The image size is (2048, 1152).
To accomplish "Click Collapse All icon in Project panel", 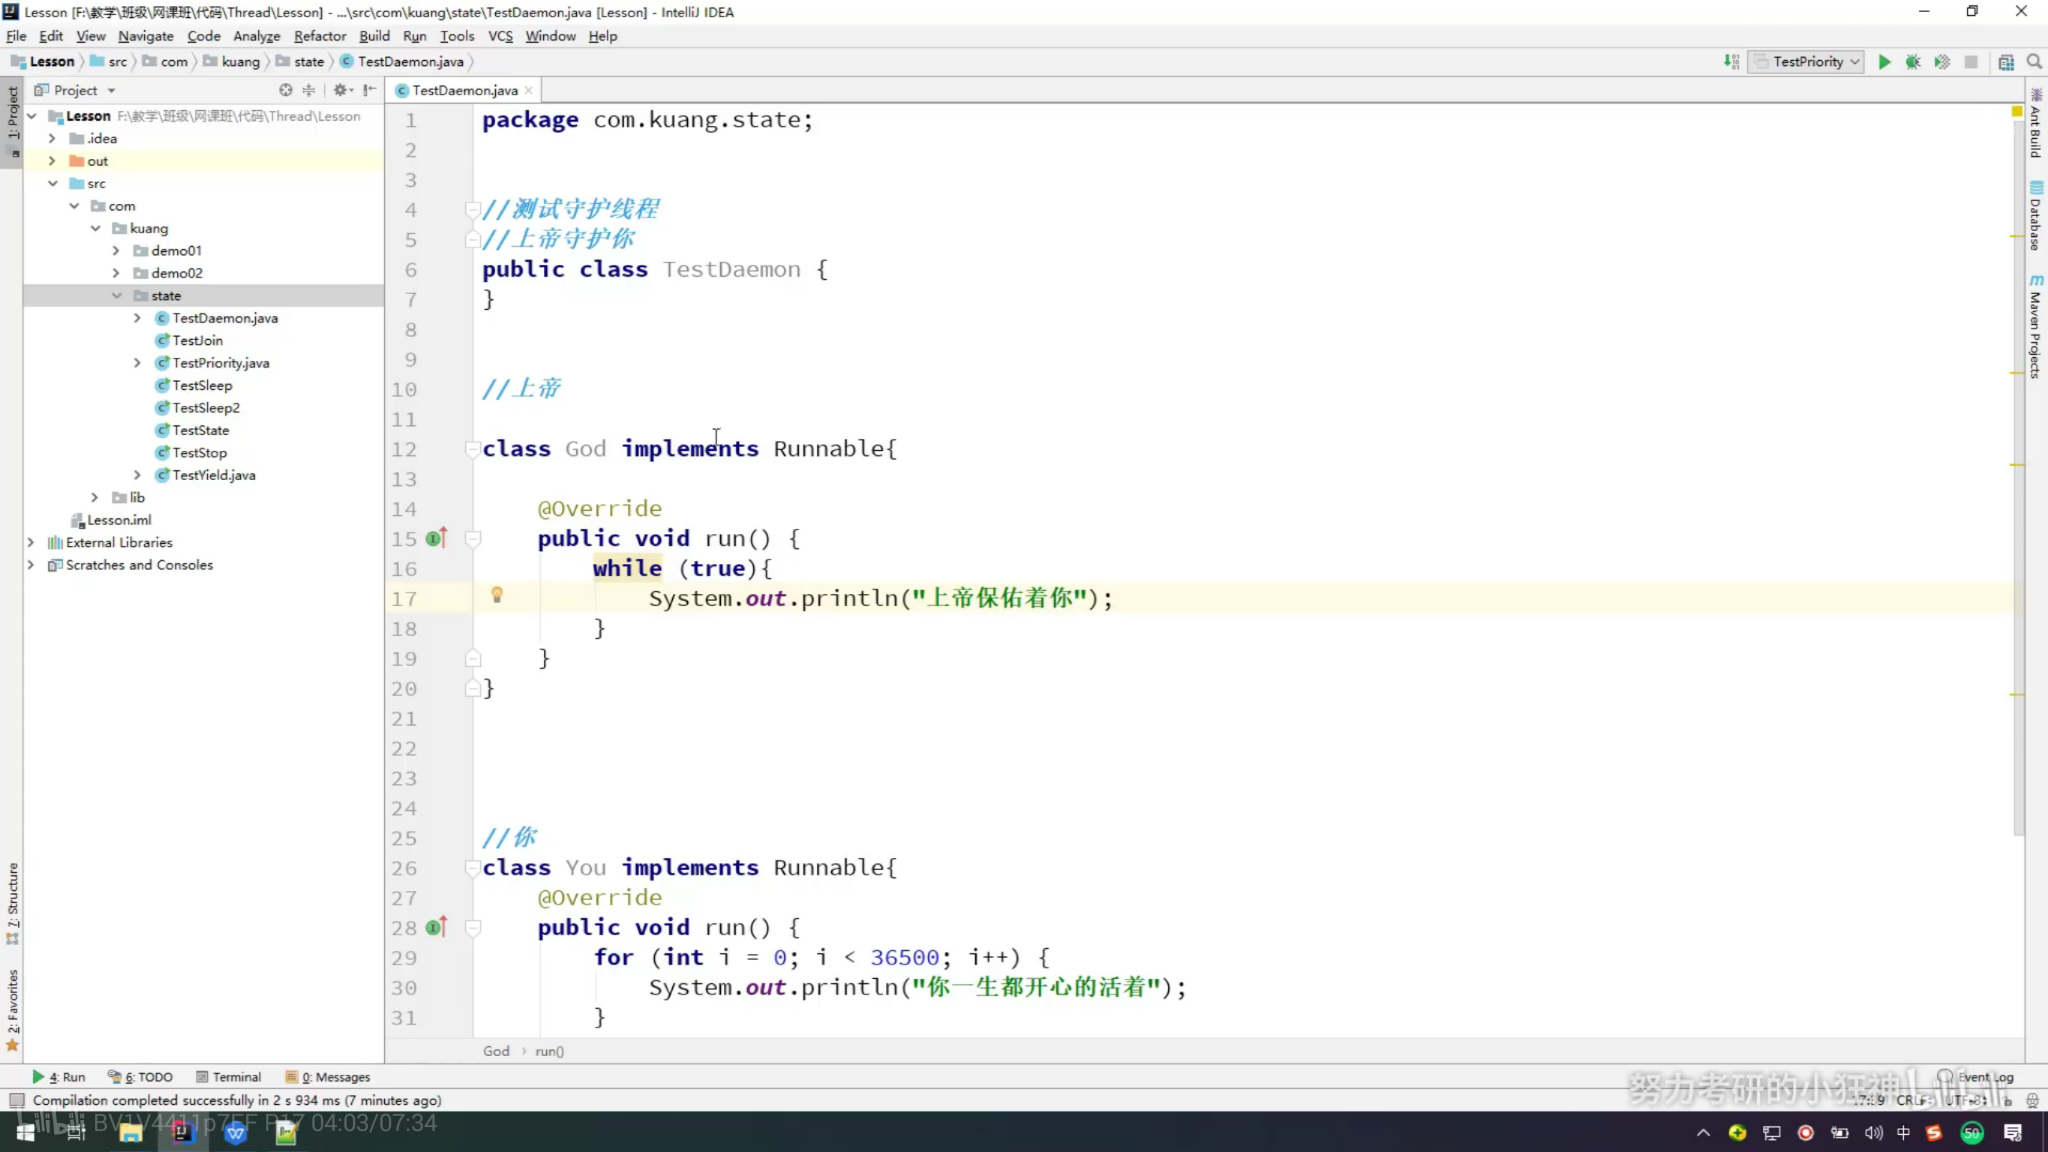I will (x=309, y=90).
